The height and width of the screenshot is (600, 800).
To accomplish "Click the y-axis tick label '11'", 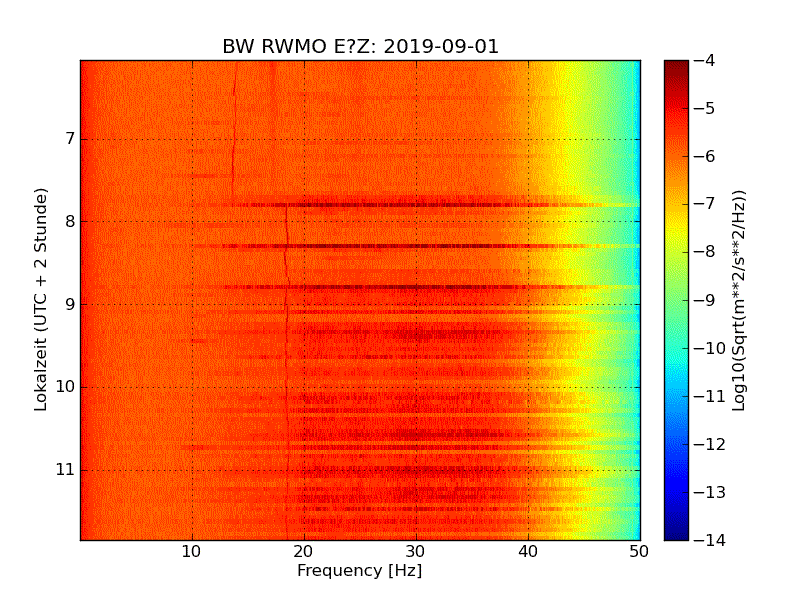I will click(x=65, y=469).
